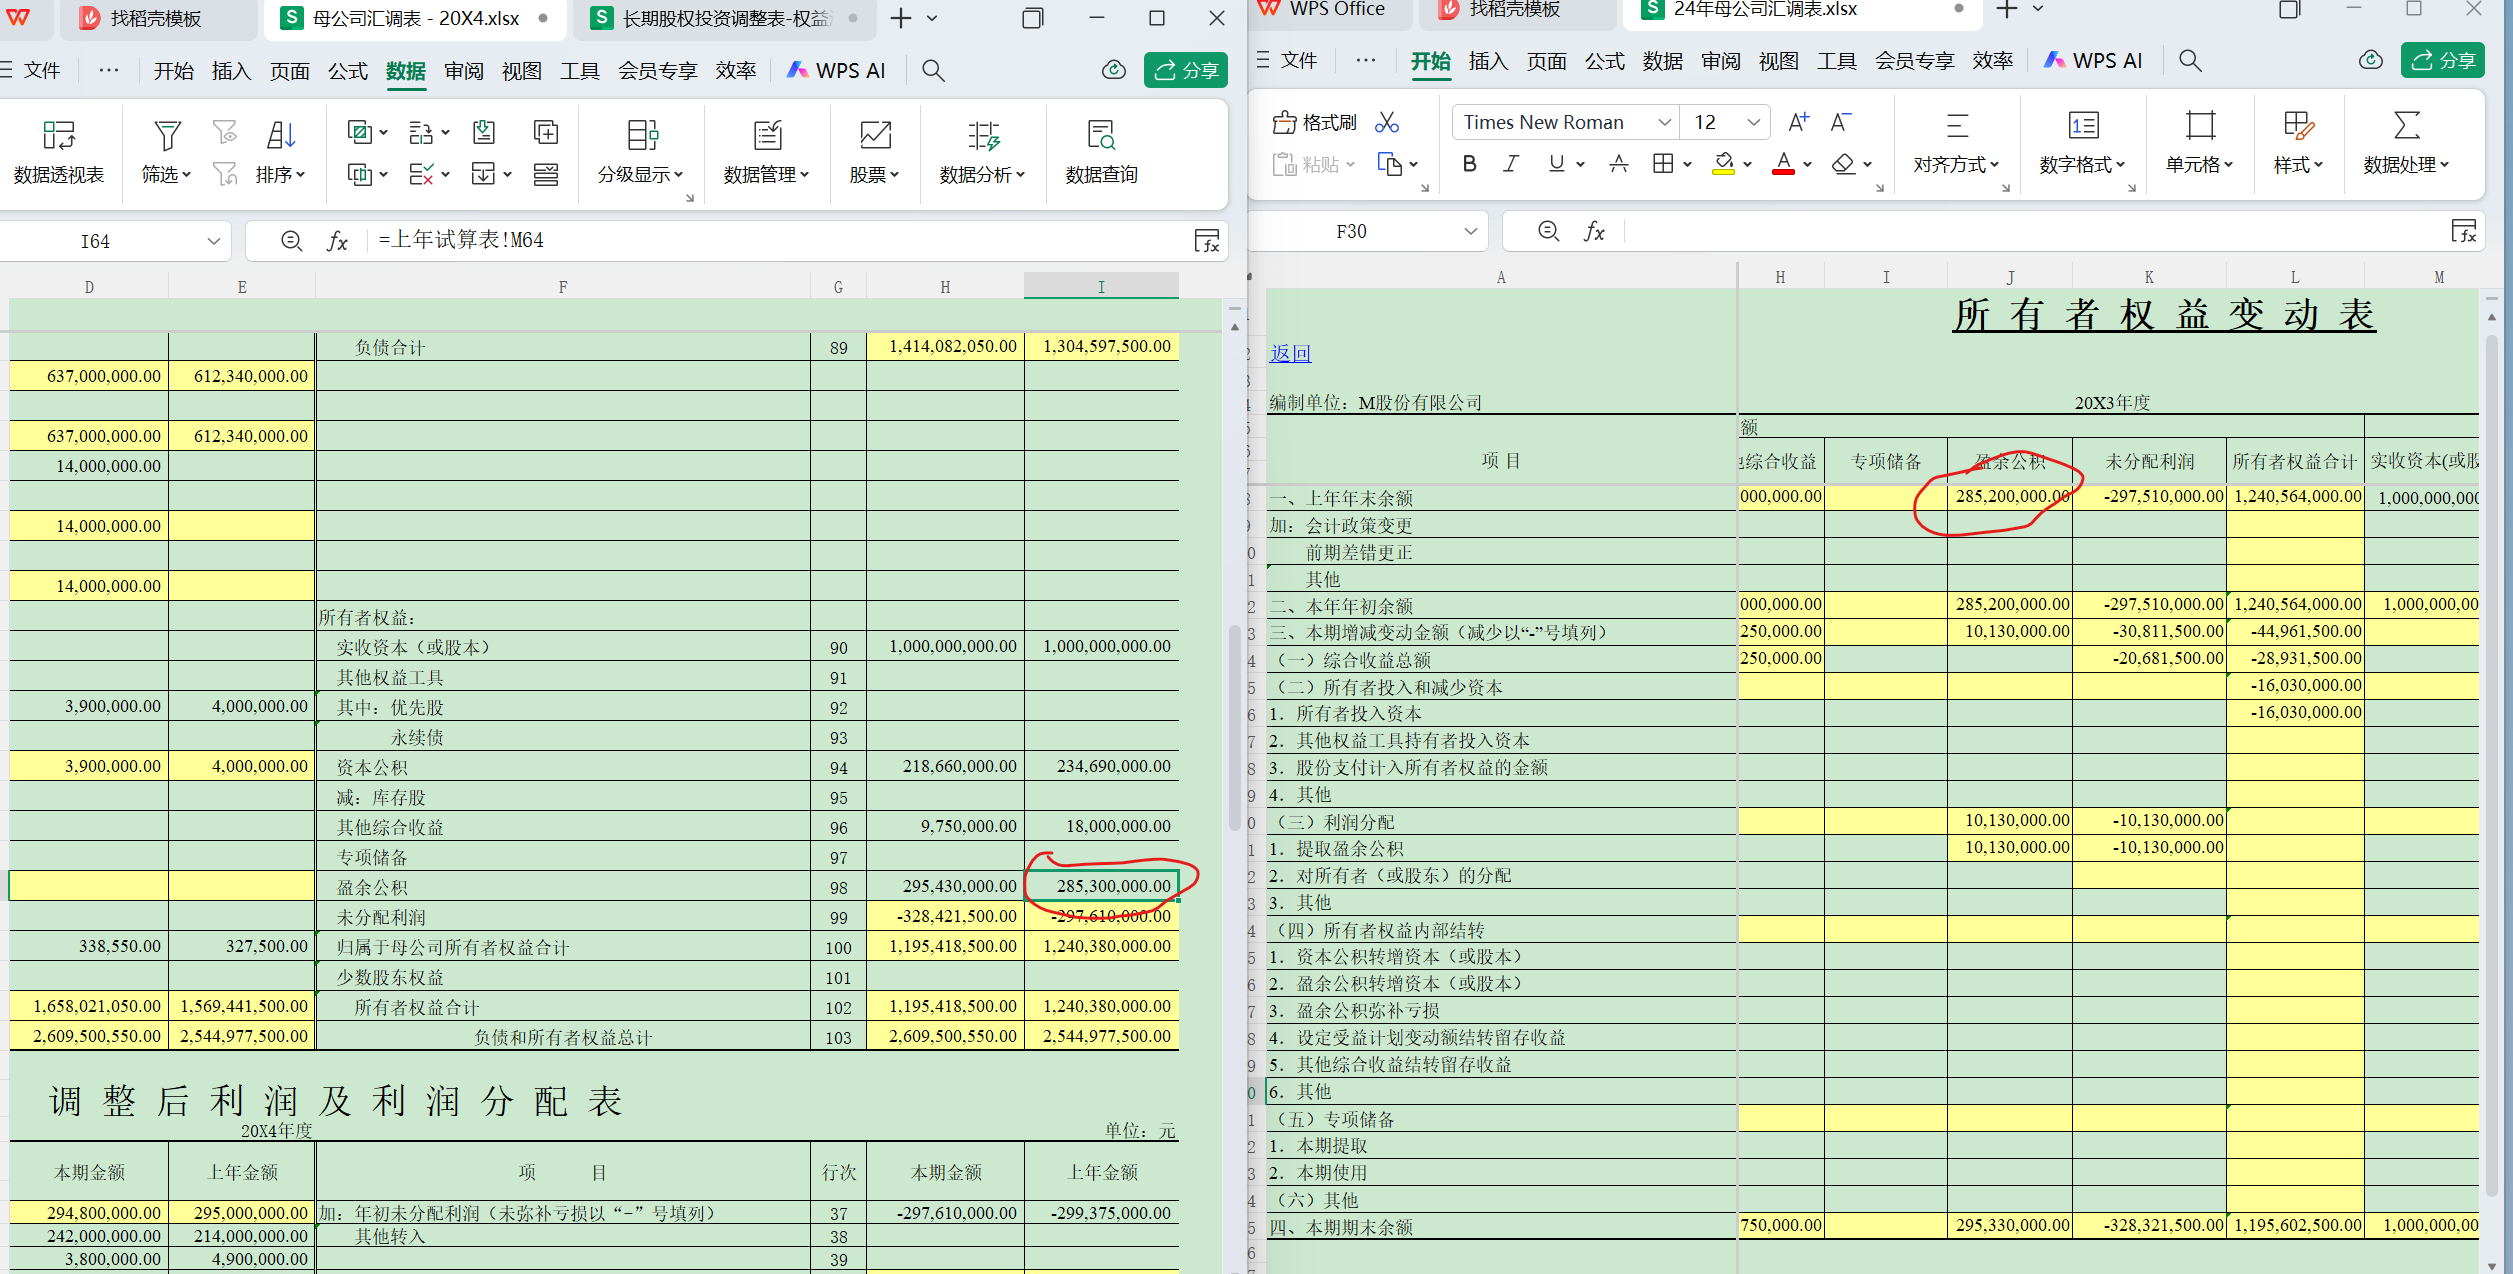Click the Format Painter (格式刷) icon
Viewport: 2513px width, 1274px height.
(1285, 123)
